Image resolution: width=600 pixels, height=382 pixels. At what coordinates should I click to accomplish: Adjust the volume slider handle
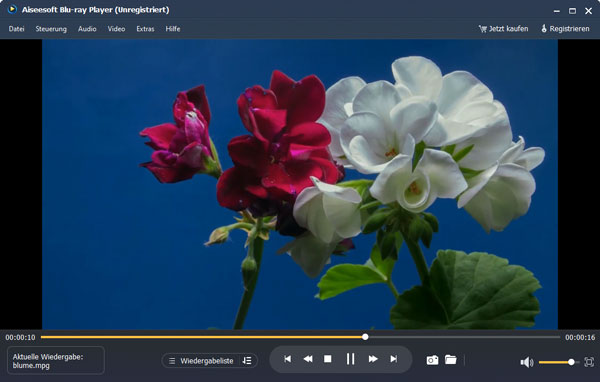click(571, 362)
